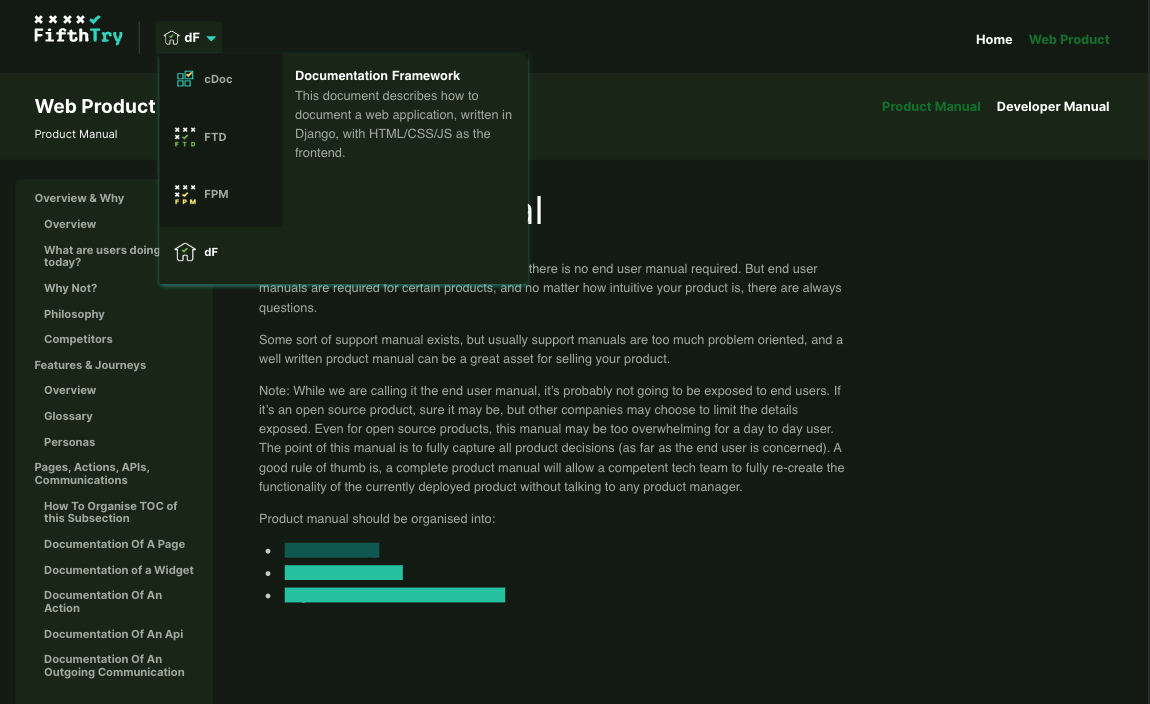Switch to Developer Manual tab
1150x704 pixels.
(1052, 106)
